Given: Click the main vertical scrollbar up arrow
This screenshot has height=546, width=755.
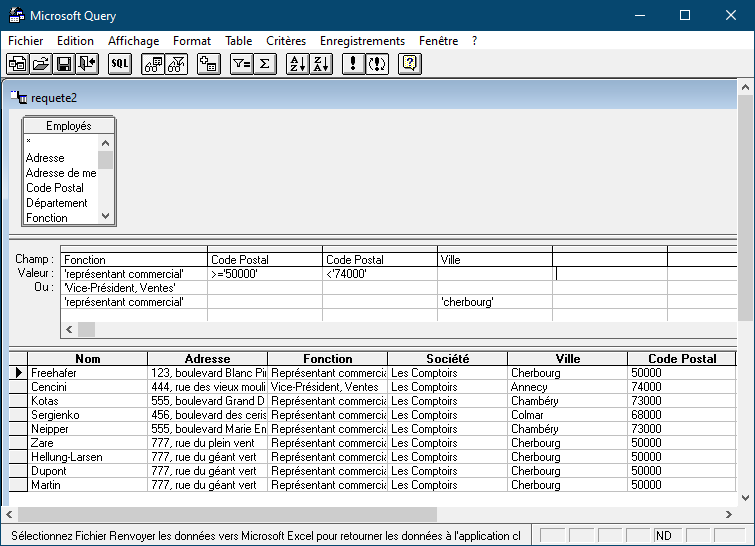Looking at the screenshot, I should coord(745,87).
